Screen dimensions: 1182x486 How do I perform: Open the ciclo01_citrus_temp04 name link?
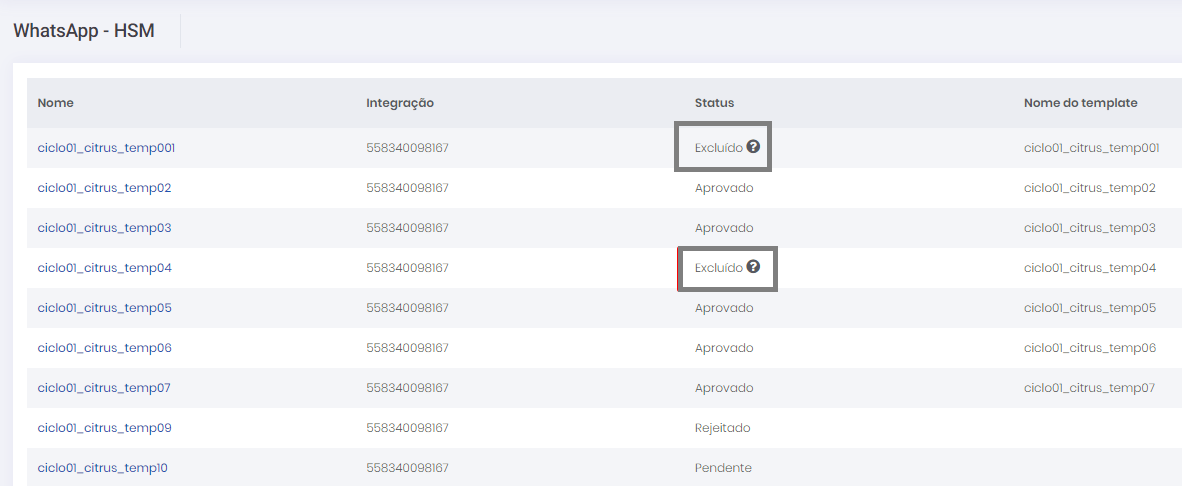pyautogui.click(x=104, y=268)
